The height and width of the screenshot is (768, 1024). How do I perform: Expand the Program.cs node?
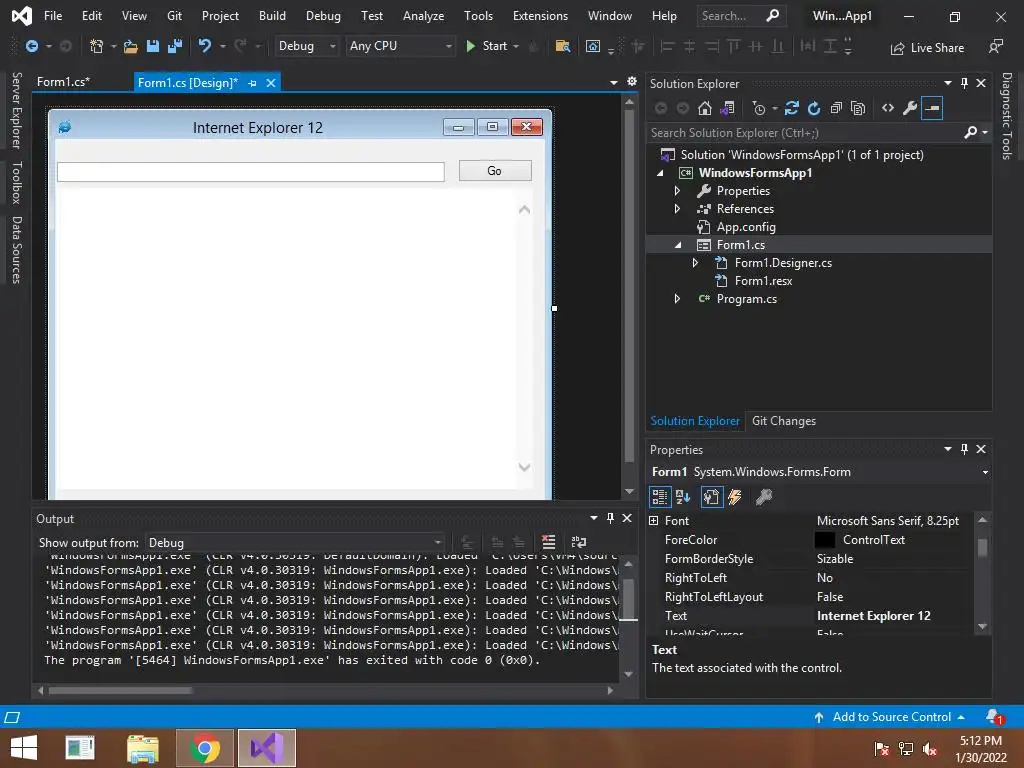click(677, 298)
